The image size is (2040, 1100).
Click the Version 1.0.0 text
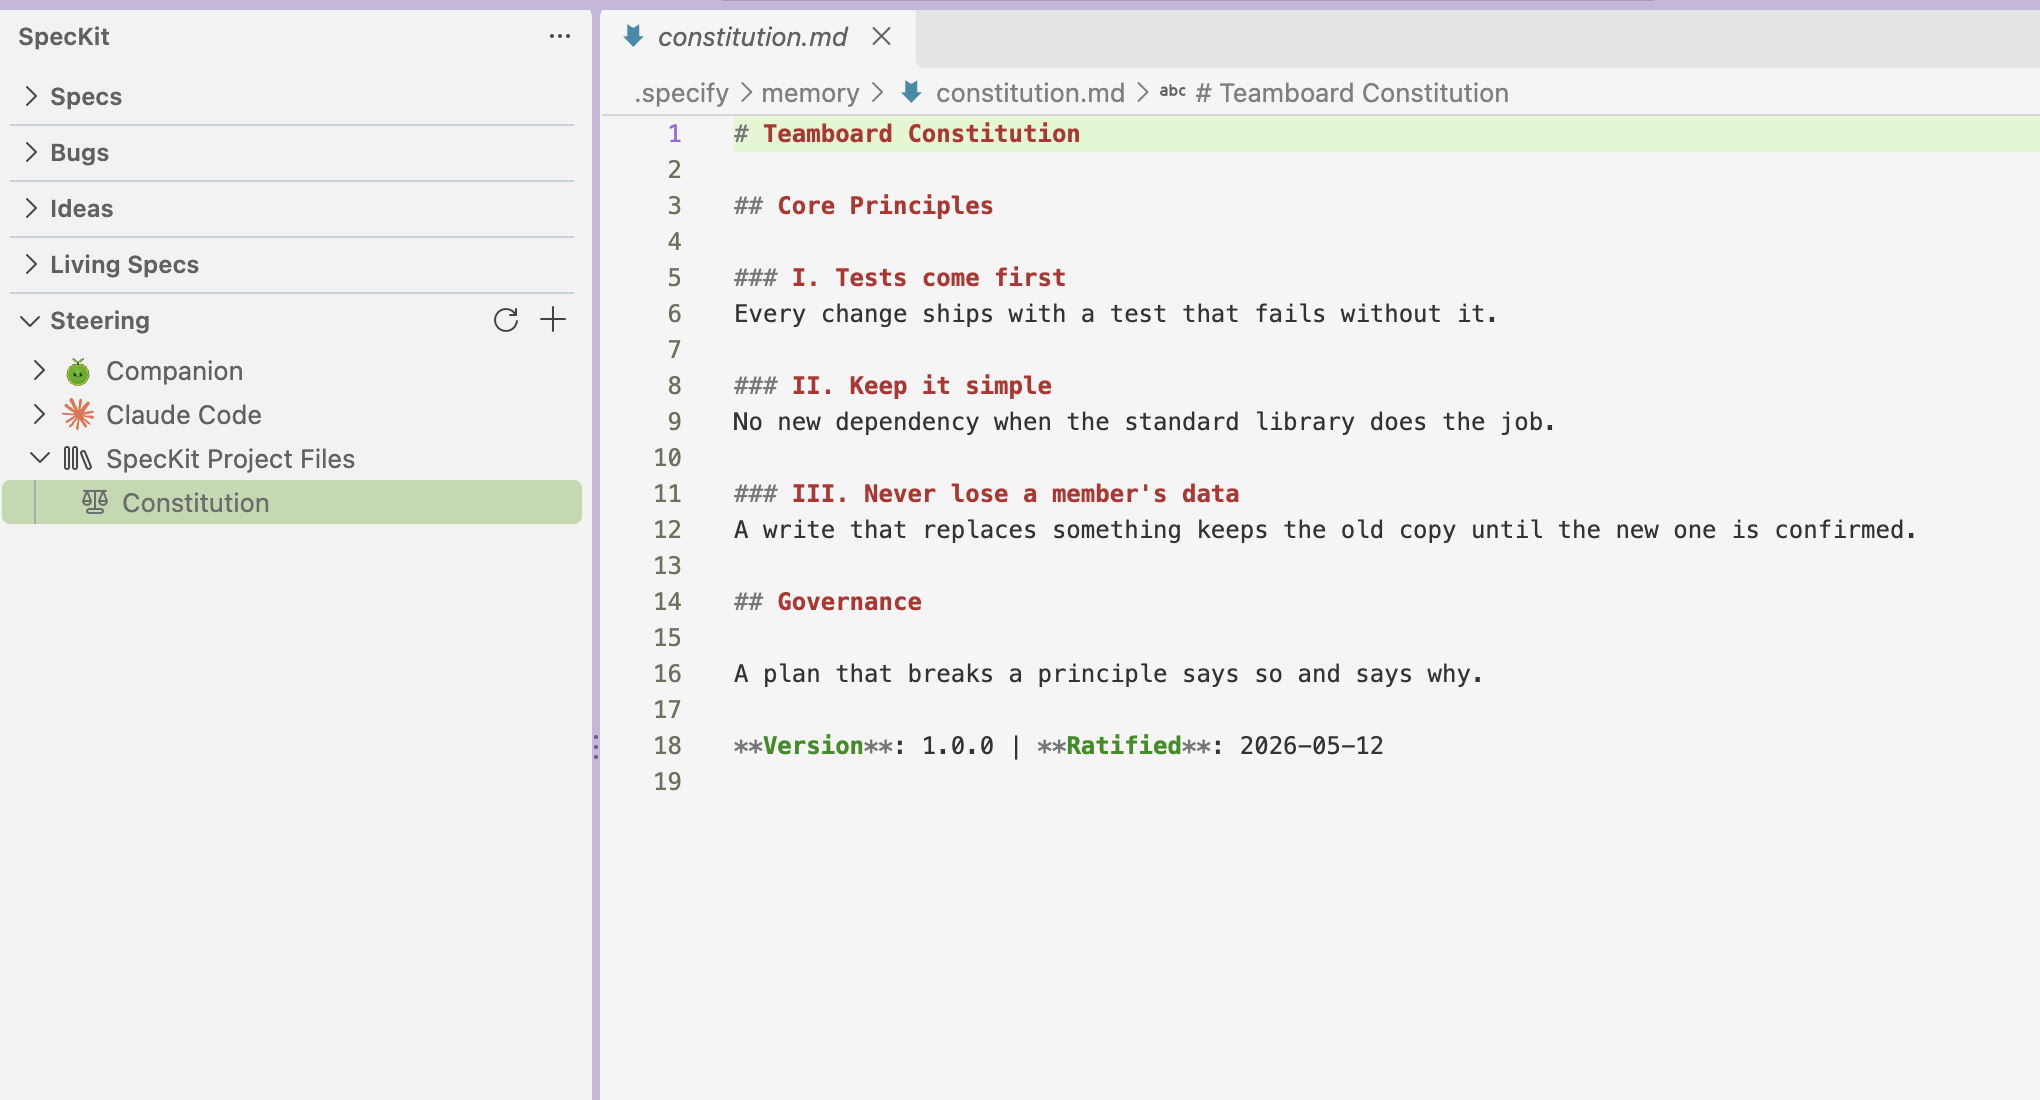tap(864, 746)
